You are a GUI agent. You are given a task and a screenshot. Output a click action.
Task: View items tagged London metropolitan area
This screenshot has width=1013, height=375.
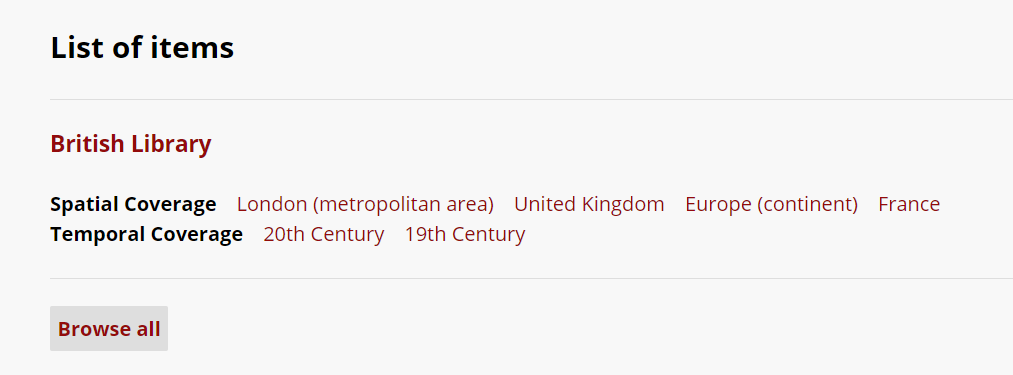click(x=365, y=204)
